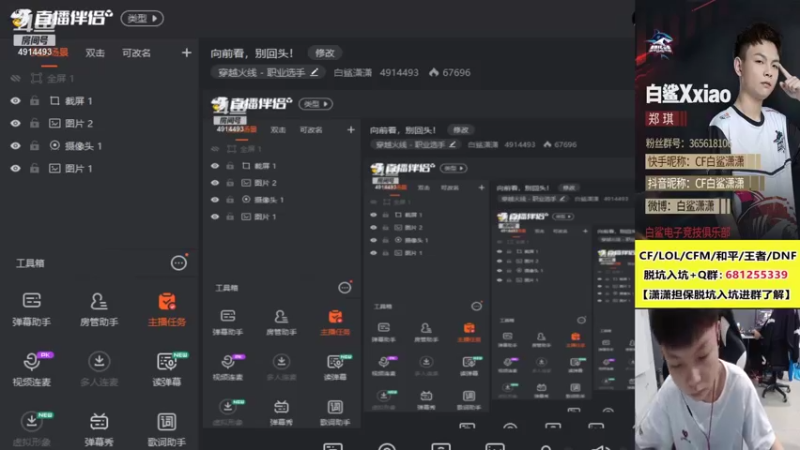Hide the 截屏 1 source with its eye icon
The image size is (800, 450).
tap(16, 101)
